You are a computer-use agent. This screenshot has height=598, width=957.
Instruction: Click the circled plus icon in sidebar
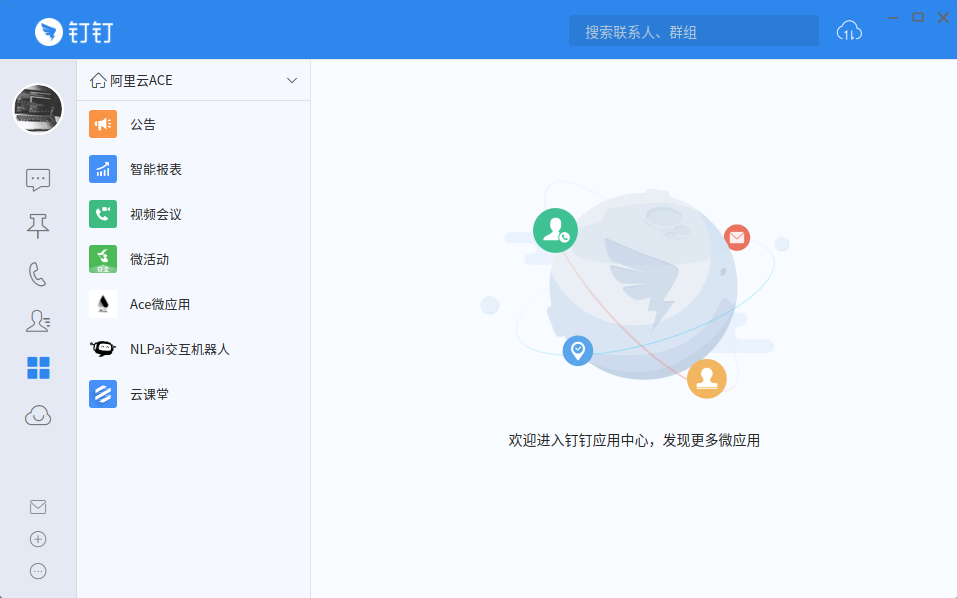pos(38,539)
